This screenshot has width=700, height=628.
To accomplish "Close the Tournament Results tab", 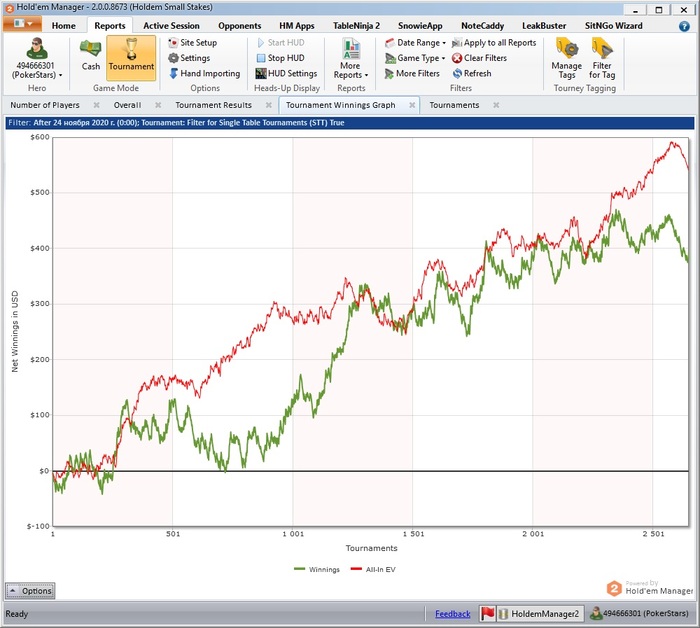I will (269, 105).
